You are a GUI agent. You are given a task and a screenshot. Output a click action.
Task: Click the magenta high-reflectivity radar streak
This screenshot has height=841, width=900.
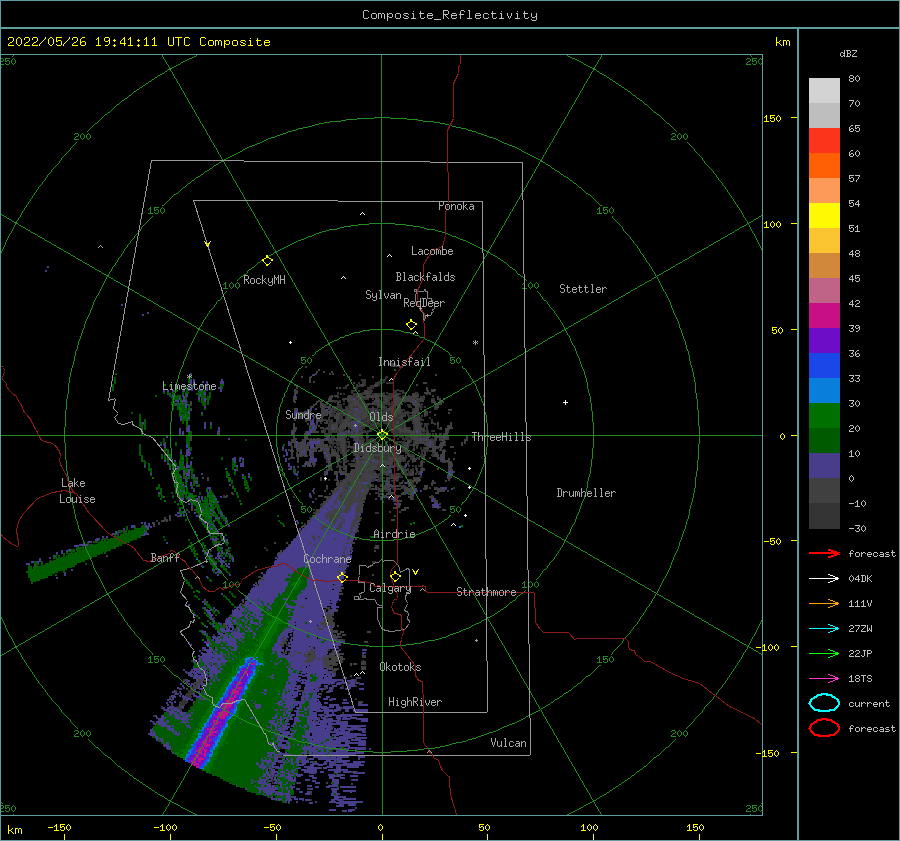225,711
